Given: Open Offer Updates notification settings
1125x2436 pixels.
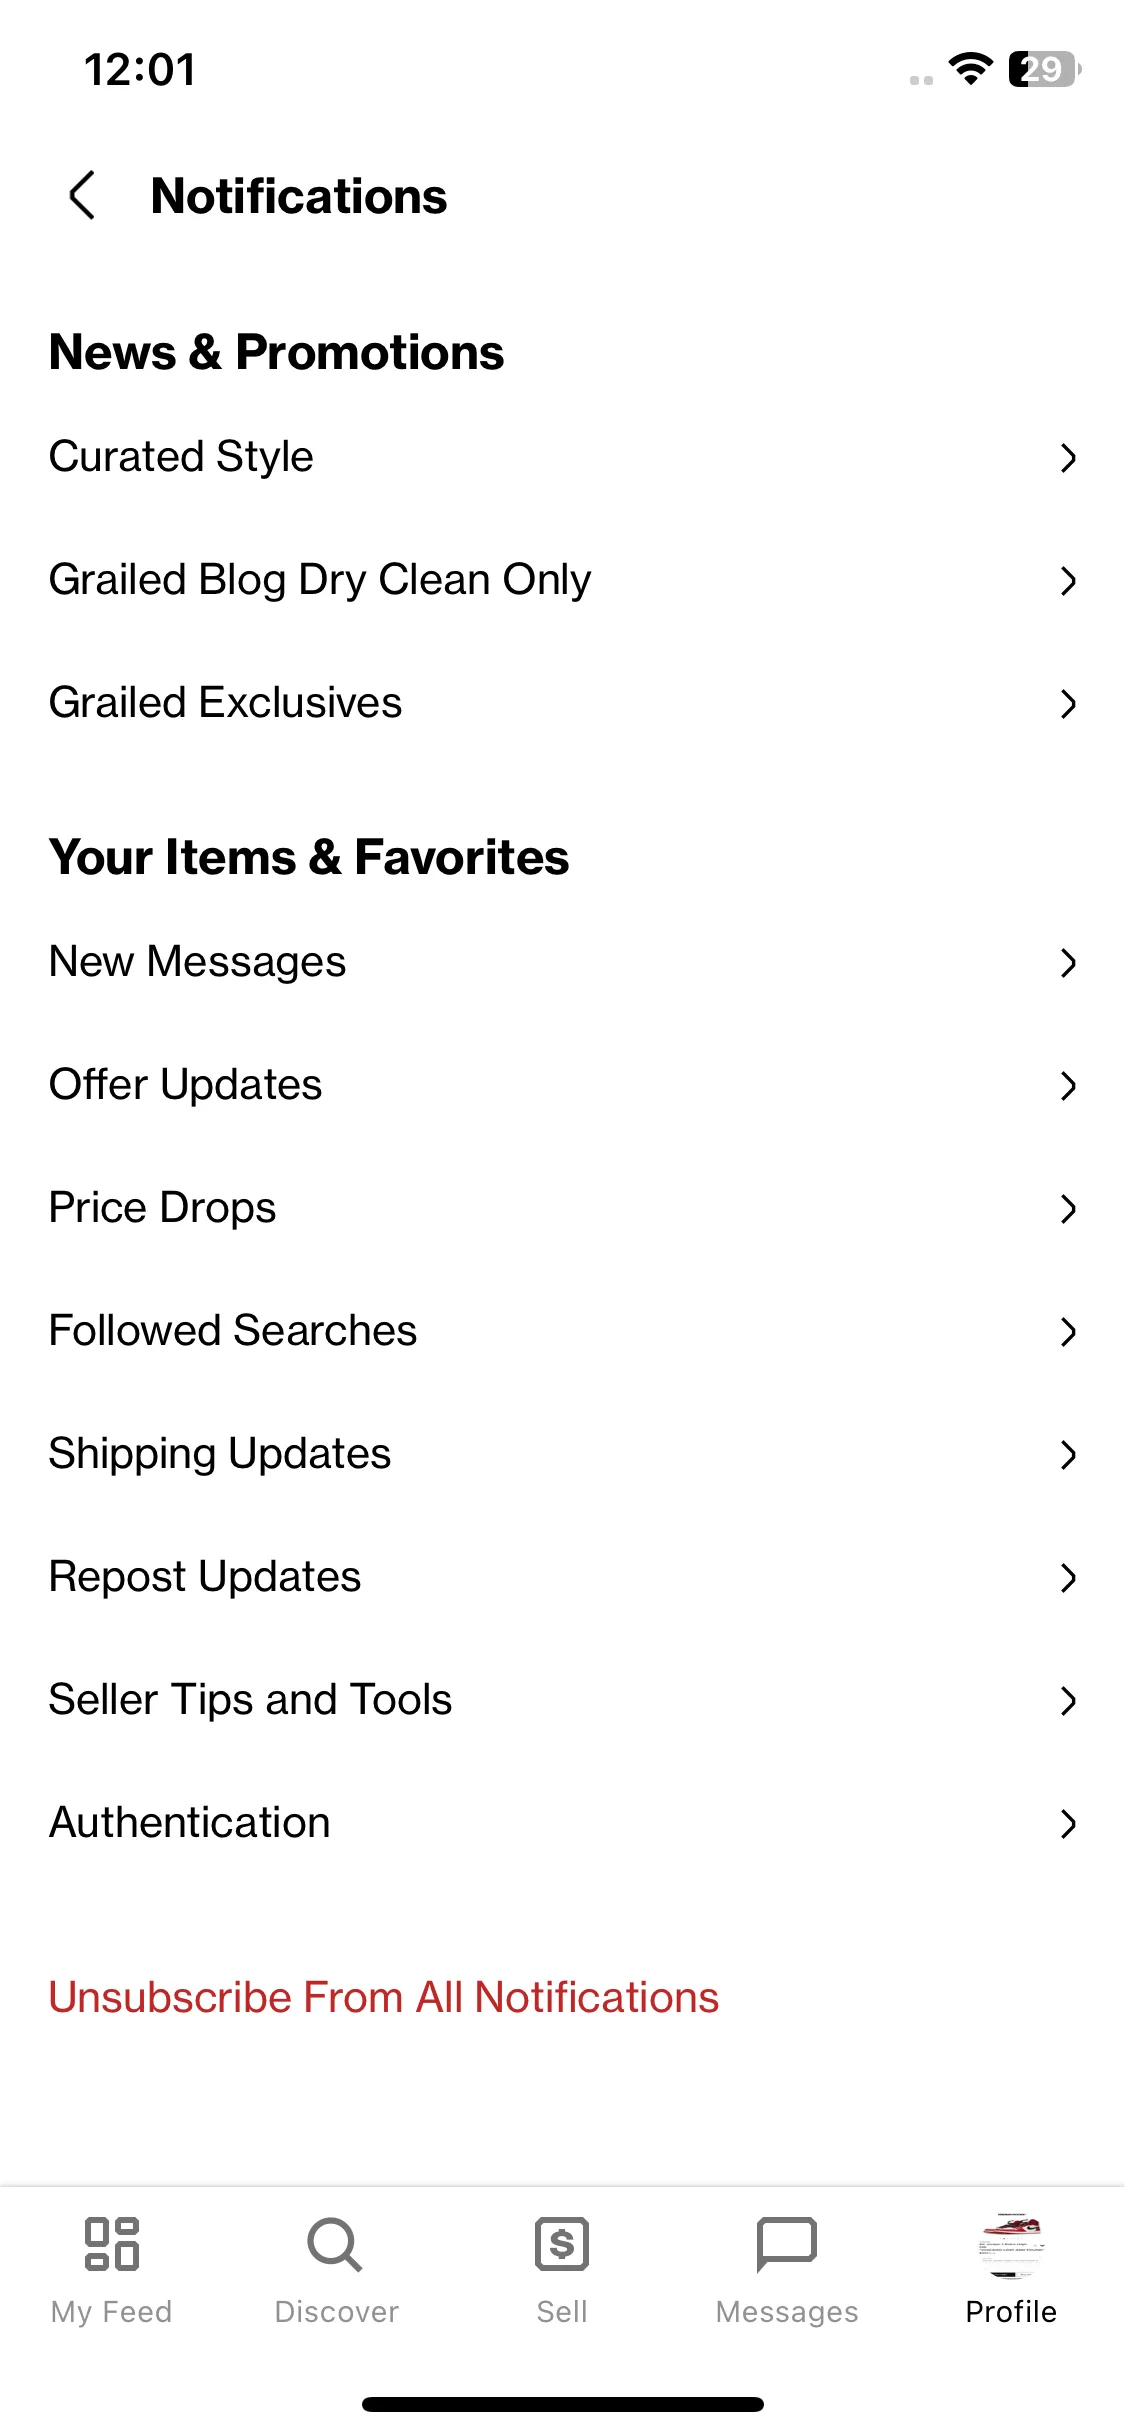Looking at the screenshot, I should (x=562, y=1085).
